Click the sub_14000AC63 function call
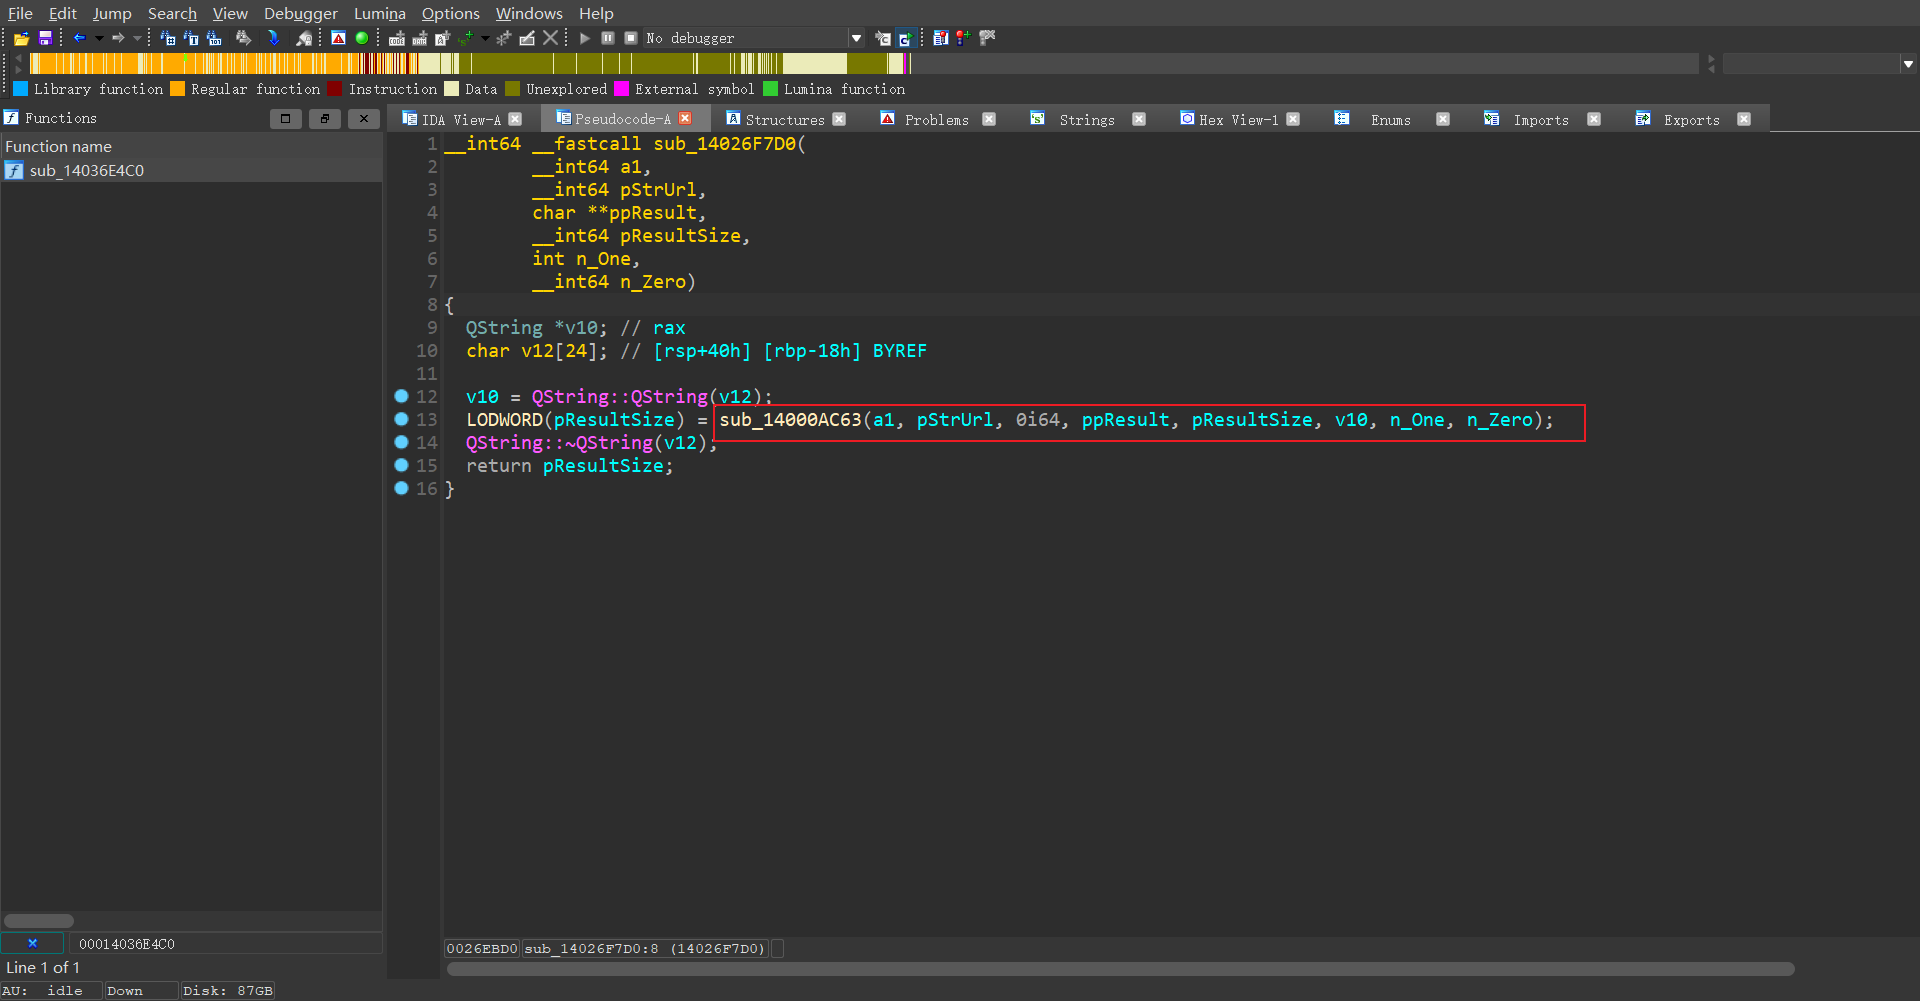 pyautogui.click(x=790, y=420)
